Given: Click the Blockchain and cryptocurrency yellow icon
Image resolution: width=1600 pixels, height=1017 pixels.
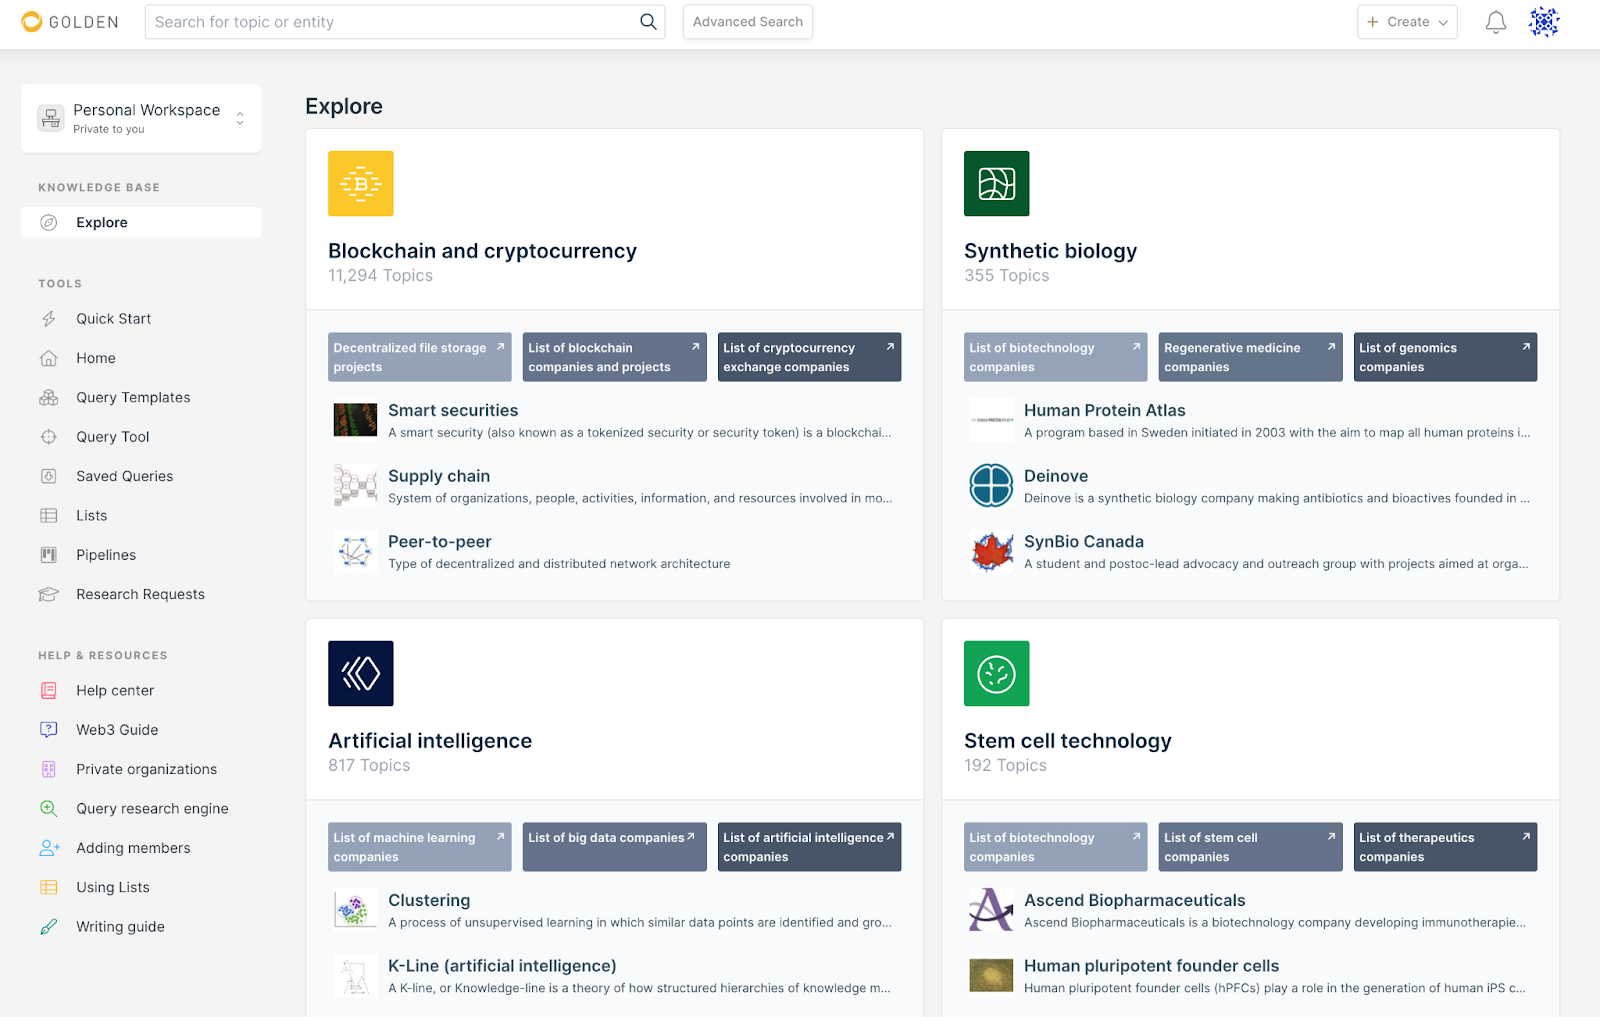Looking at the screenshot, I should 361,184.
